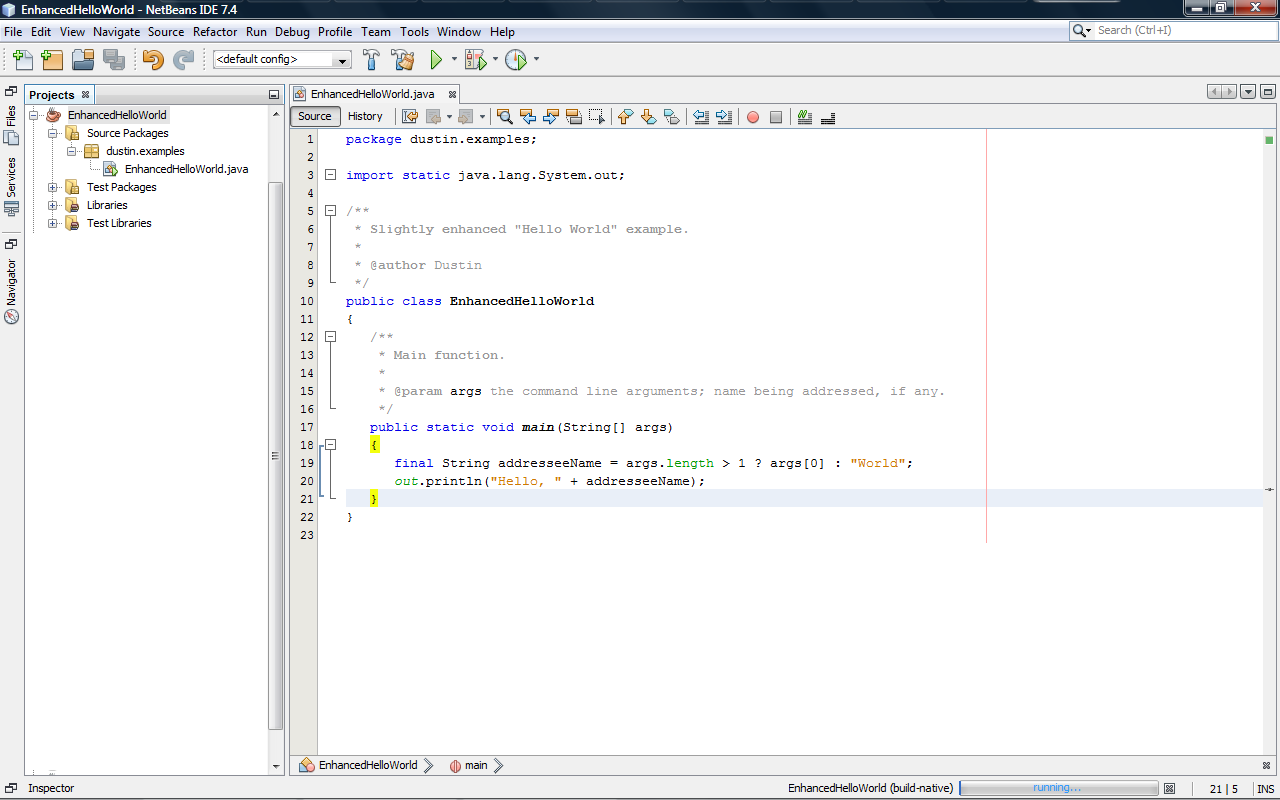Close the EnhancedHelloWorld.java editor tab
Viewport: 1280px width, 800px height.
tap(452, 95)
